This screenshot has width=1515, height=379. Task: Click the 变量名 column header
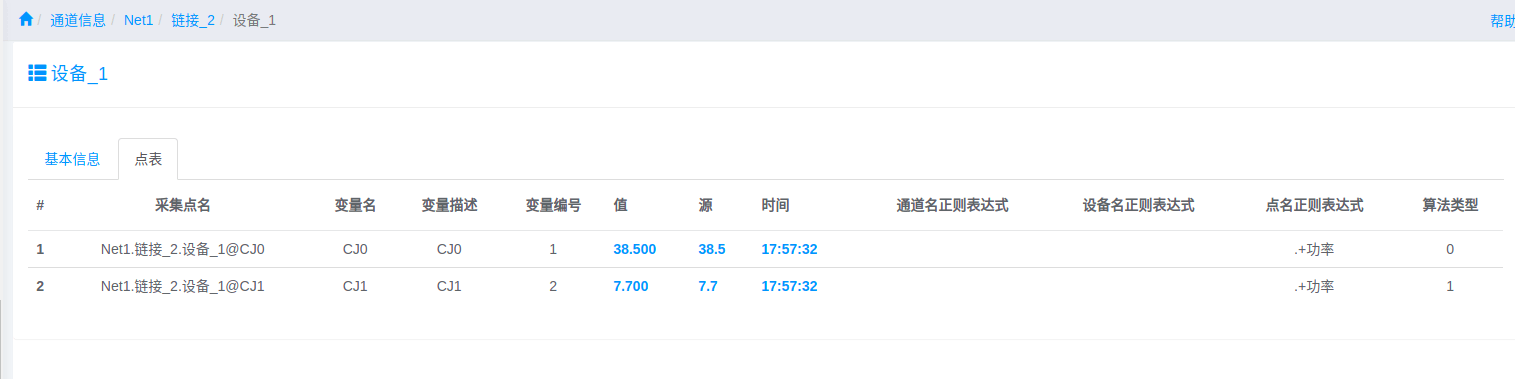[x=355, y=205]
